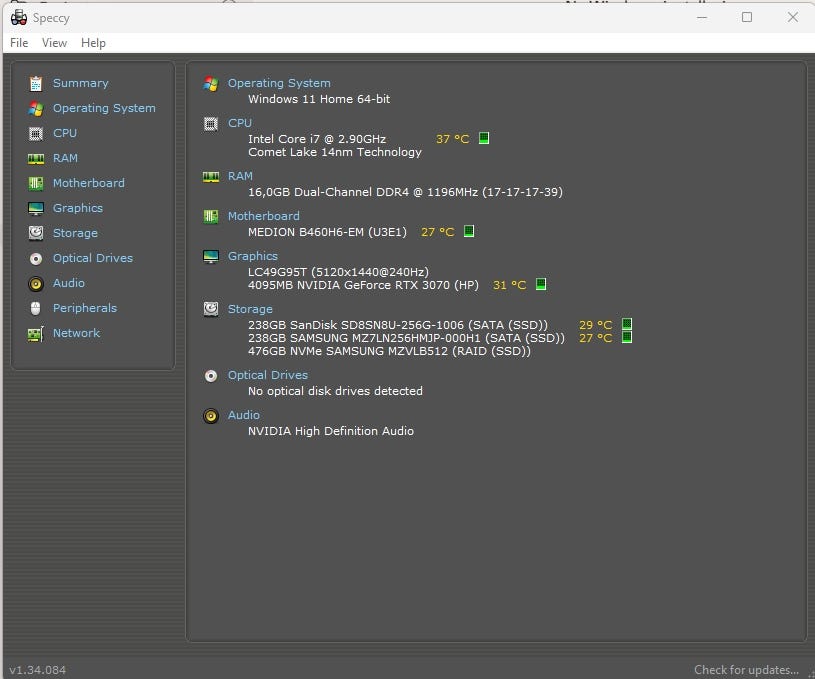Click the Network card icon in sidebar
This screenshot has width=815, height=679.
(x=36, y=334)
